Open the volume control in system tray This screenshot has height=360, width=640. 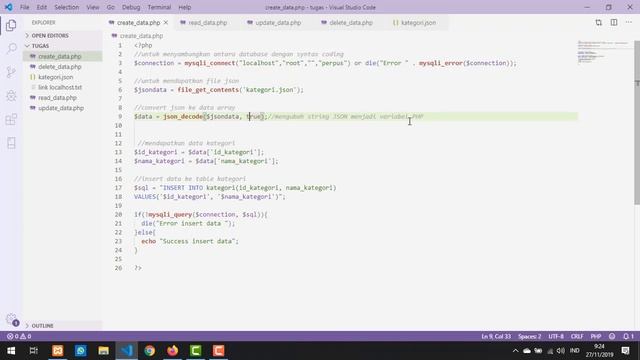pyautogui.click(x=560, y=351)
